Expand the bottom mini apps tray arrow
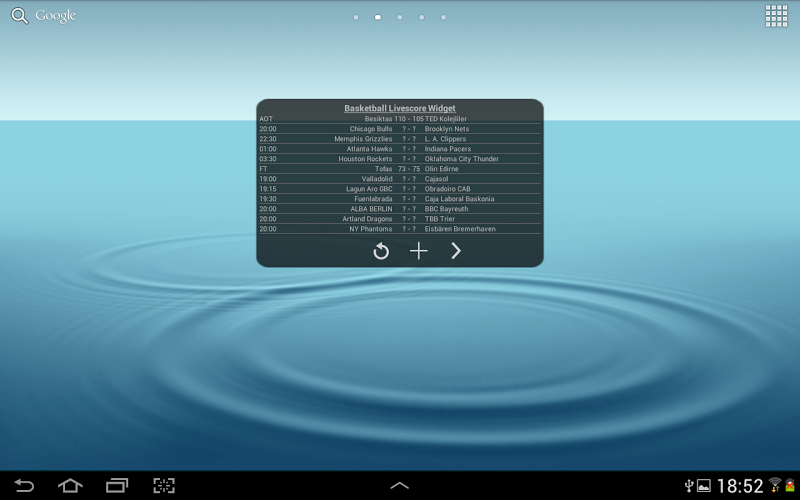Screen dimensions: 800x500 pos(399,486)
